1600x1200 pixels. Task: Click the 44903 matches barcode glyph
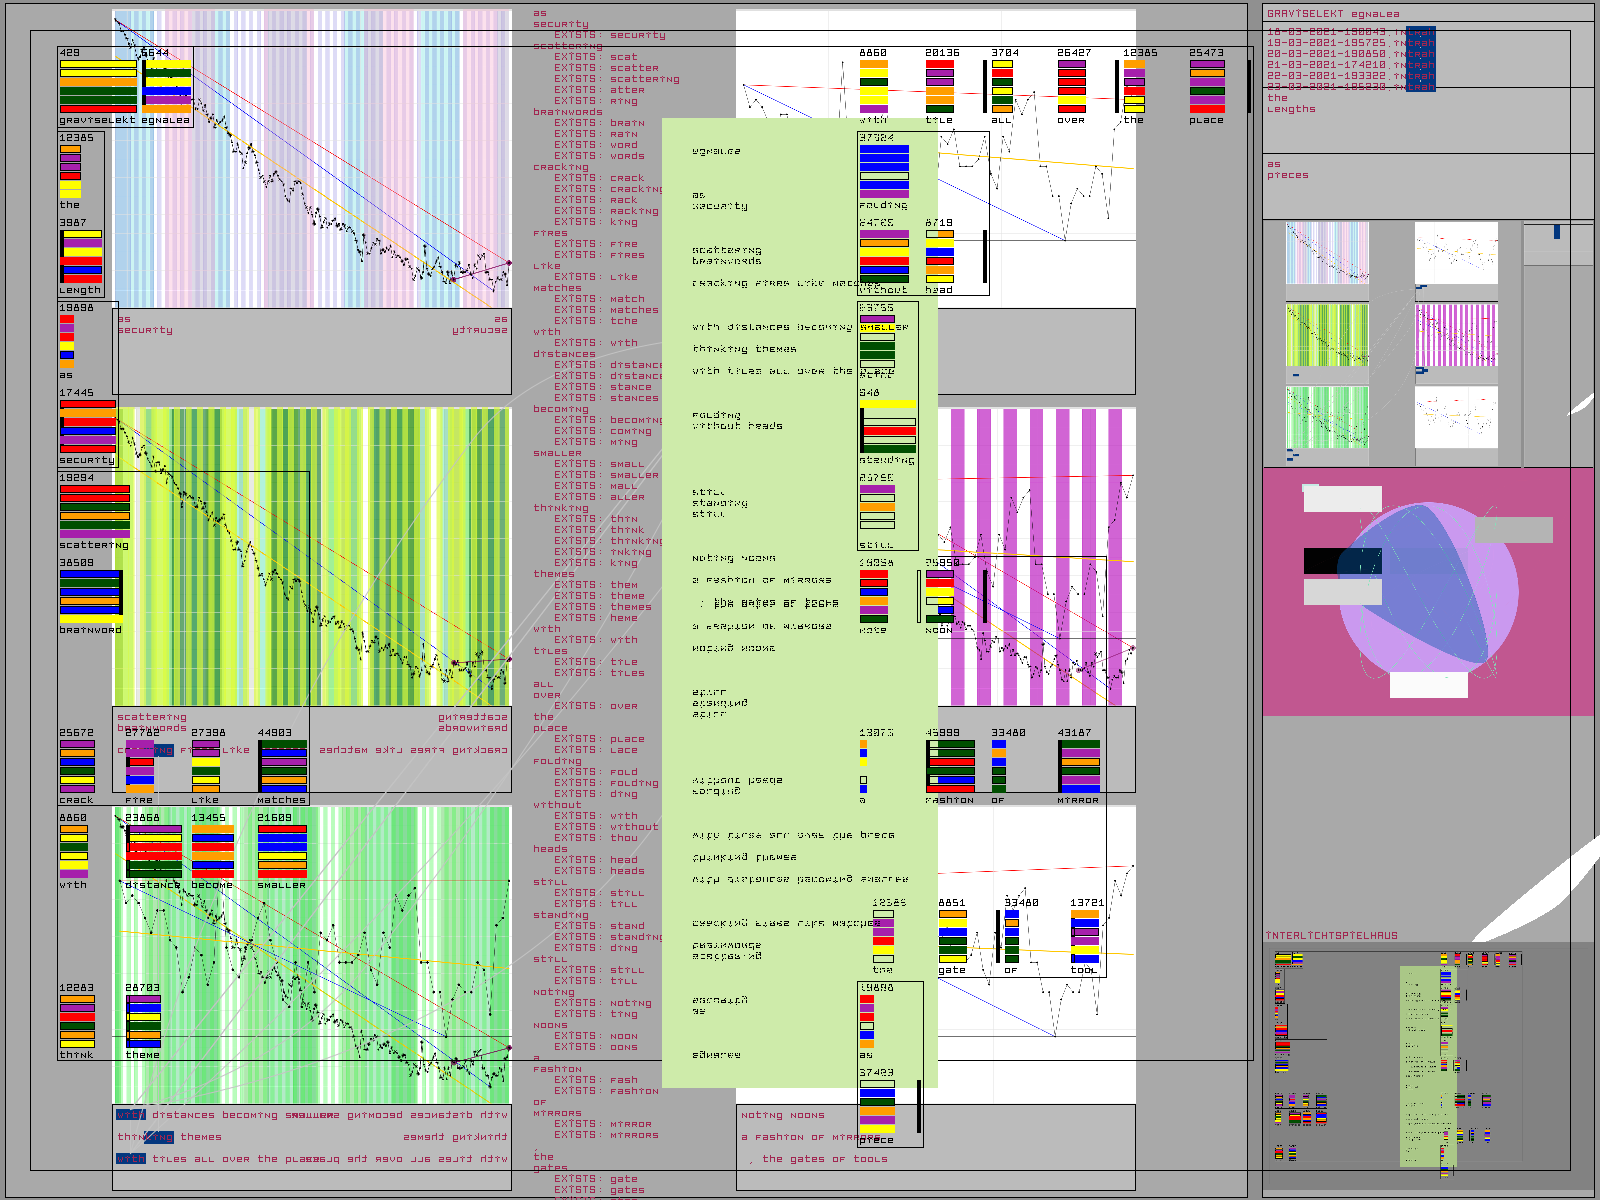(x=282, y=767)
